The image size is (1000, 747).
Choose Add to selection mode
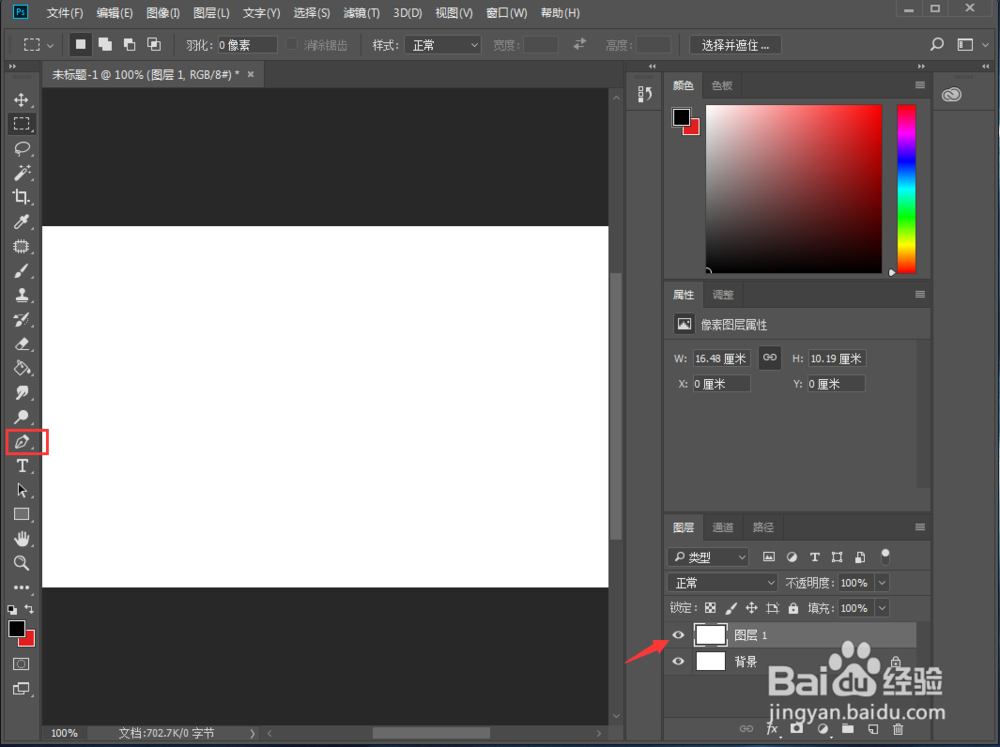(x=105, y=45)
